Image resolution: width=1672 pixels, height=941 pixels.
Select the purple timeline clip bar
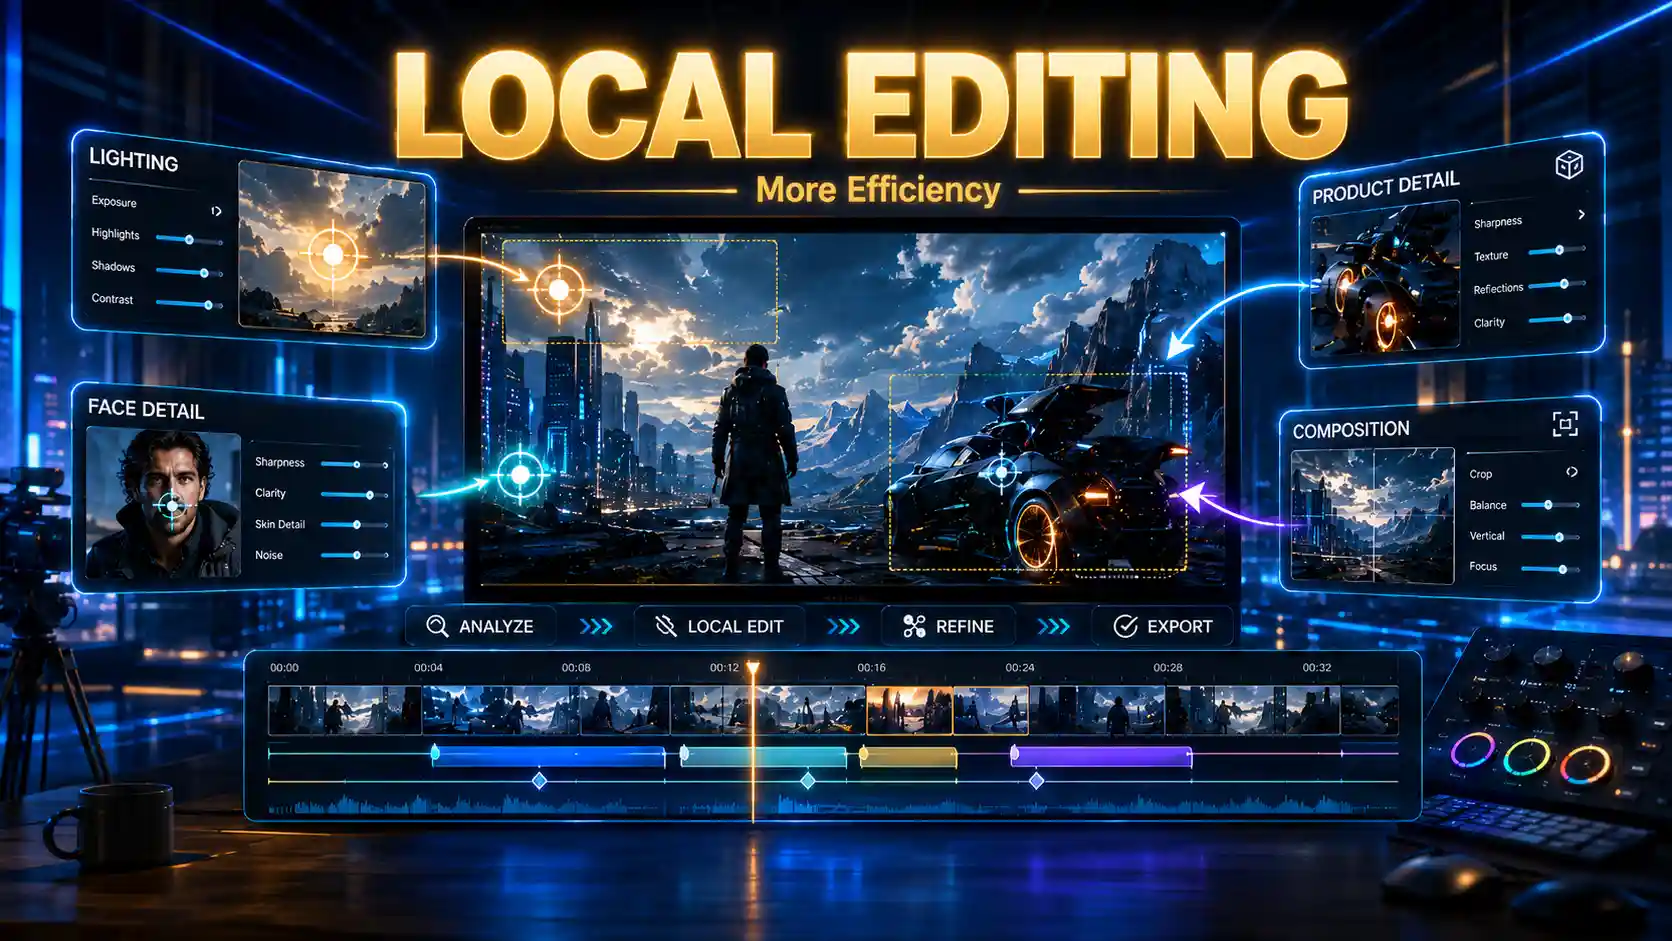[1101, 757]
